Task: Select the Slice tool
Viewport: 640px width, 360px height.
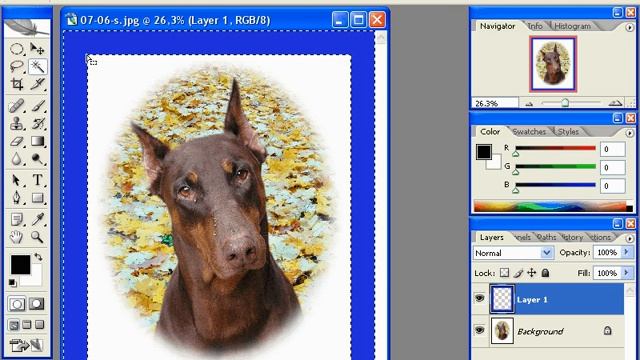Action: click(38, 84)
